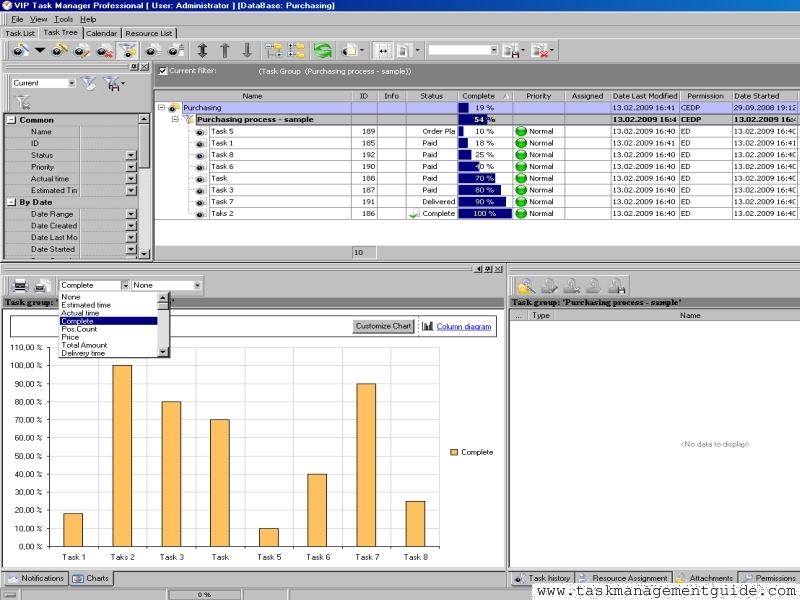Click the green Normal priority icon for Task 7
The height and width of the screenshot is (600, 800).
click(521, 202)
